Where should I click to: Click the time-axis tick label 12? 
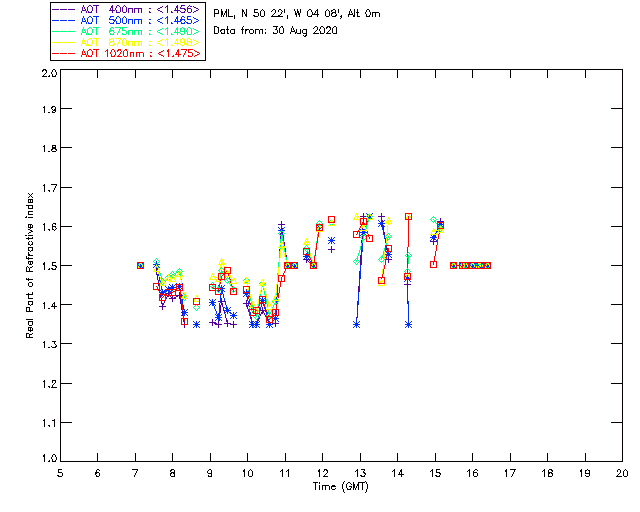[322, 473]
